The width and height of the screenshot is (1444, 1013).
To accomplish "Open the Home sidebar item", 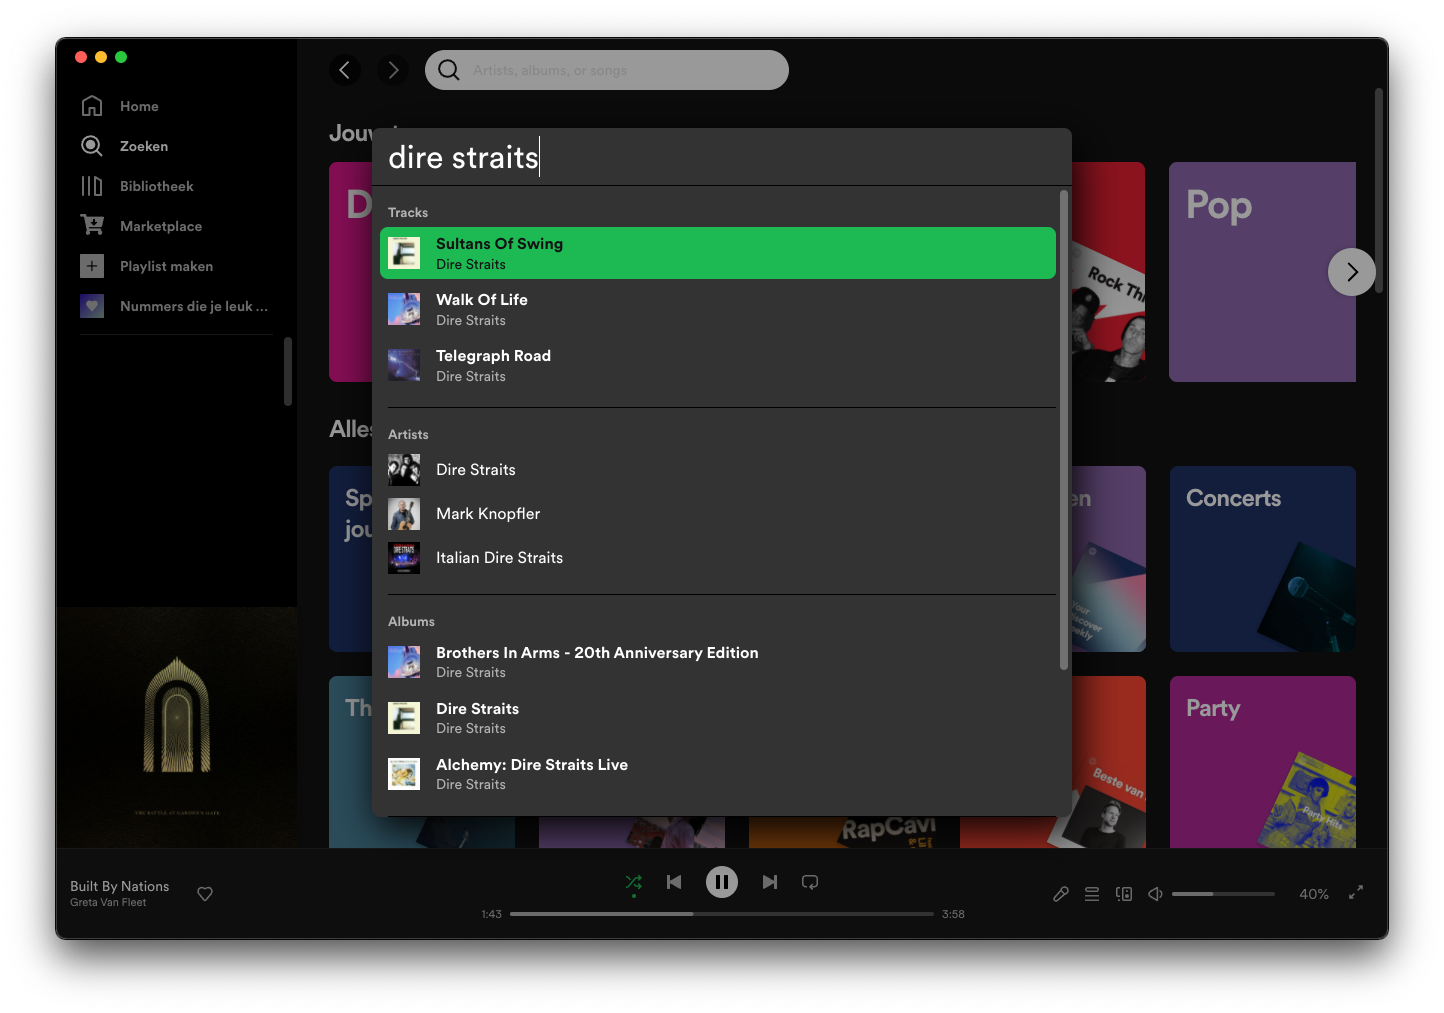I will click(139, 106).
